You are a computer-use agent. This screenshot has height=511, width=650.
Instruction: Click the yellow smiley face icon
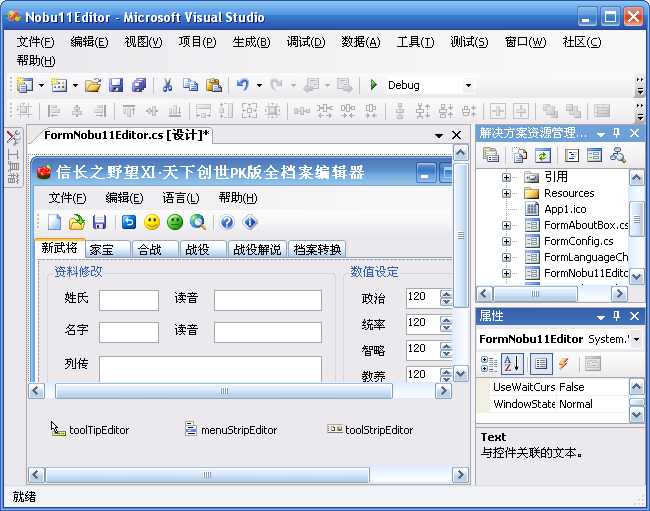click(152, 223)
